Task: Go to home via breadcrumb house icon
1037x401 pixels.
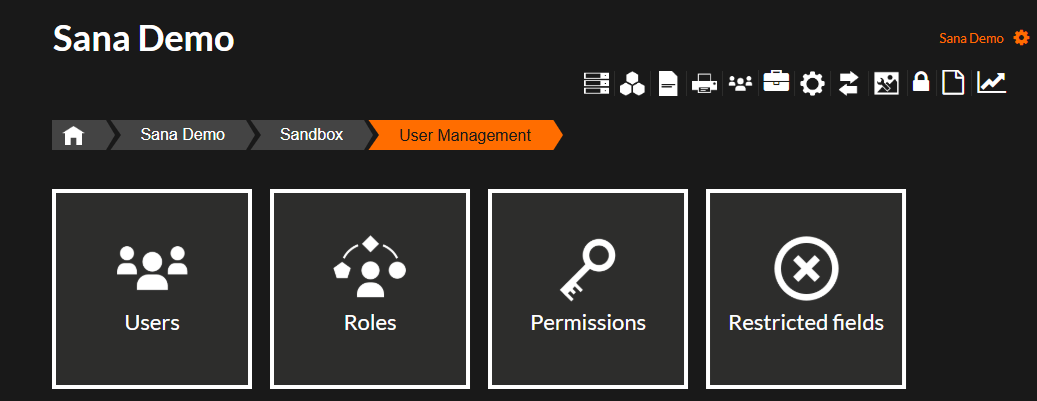Action: (x=73, y=136)
